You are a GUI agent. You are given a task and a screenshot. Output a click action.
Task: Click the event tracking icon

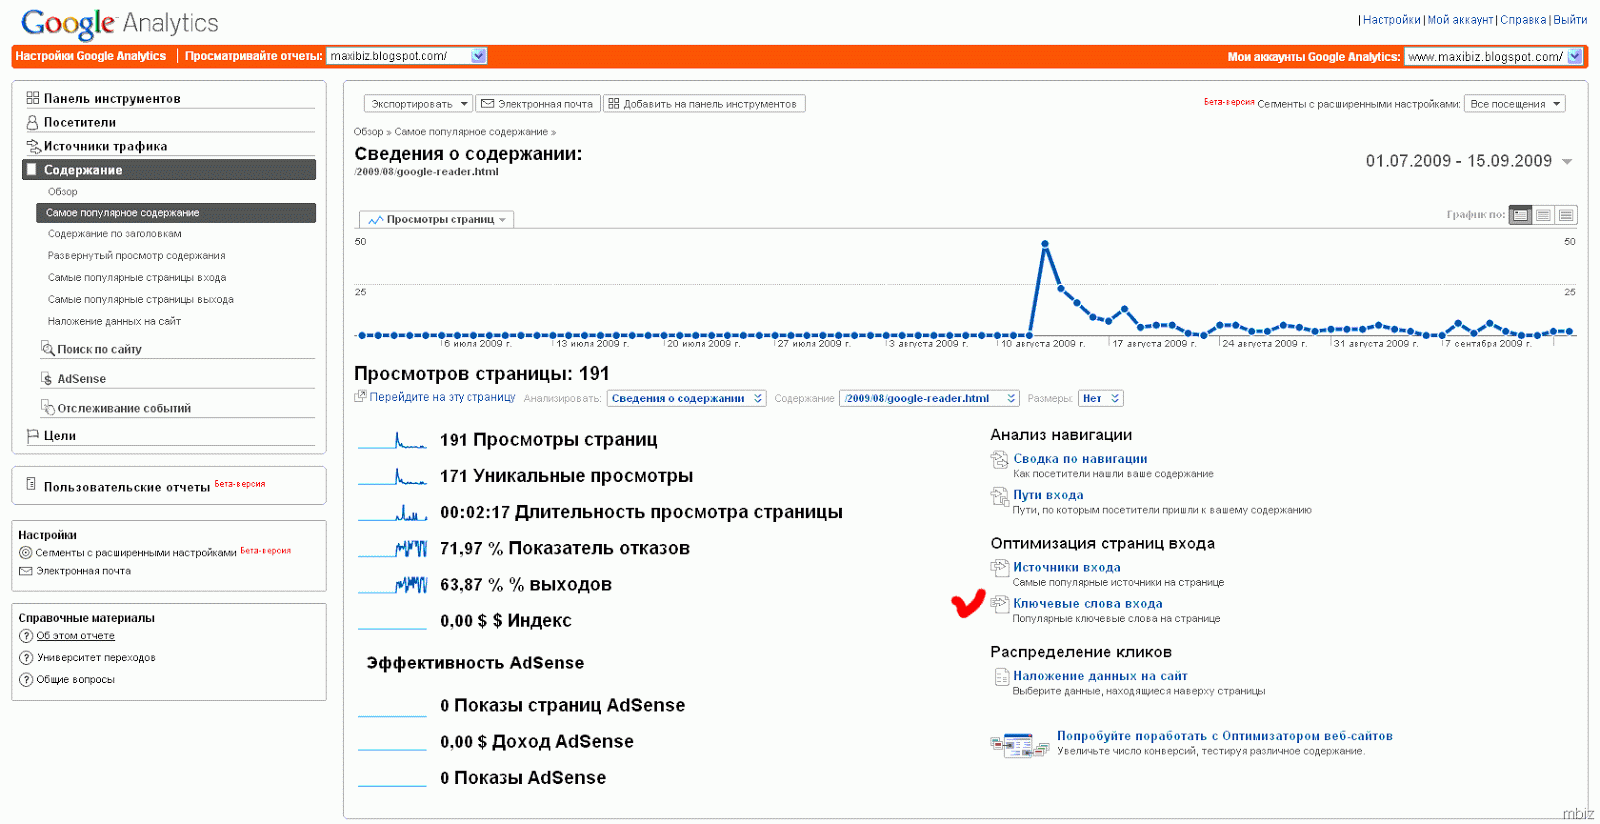click(47, 407)
